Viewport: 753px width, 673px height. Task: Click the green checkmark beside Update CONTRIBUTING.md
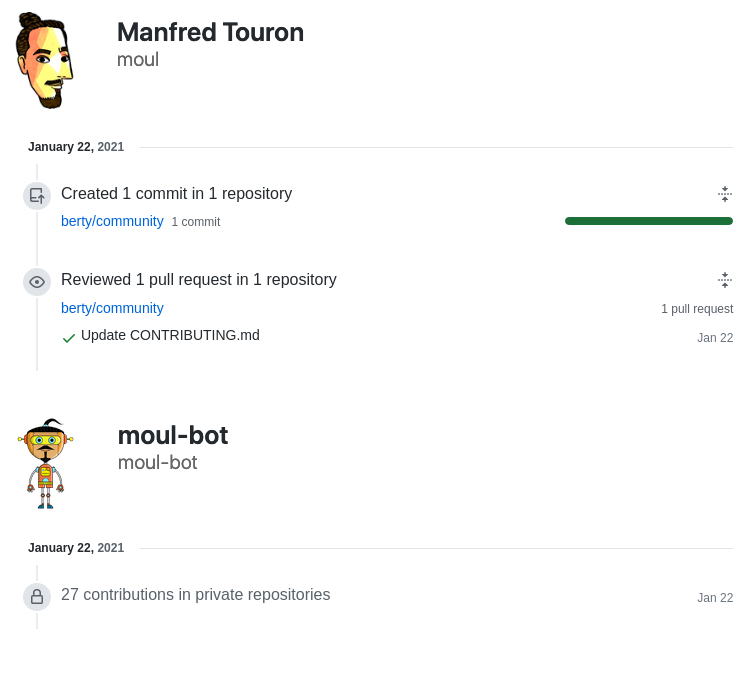pyautogui.click(x=69, y=338)
